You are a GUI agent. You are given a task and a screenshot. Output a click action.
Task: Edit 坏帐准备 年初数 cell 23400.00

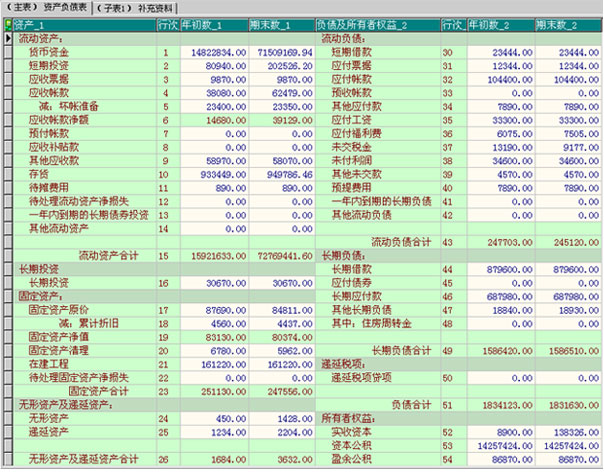point(214,107)
